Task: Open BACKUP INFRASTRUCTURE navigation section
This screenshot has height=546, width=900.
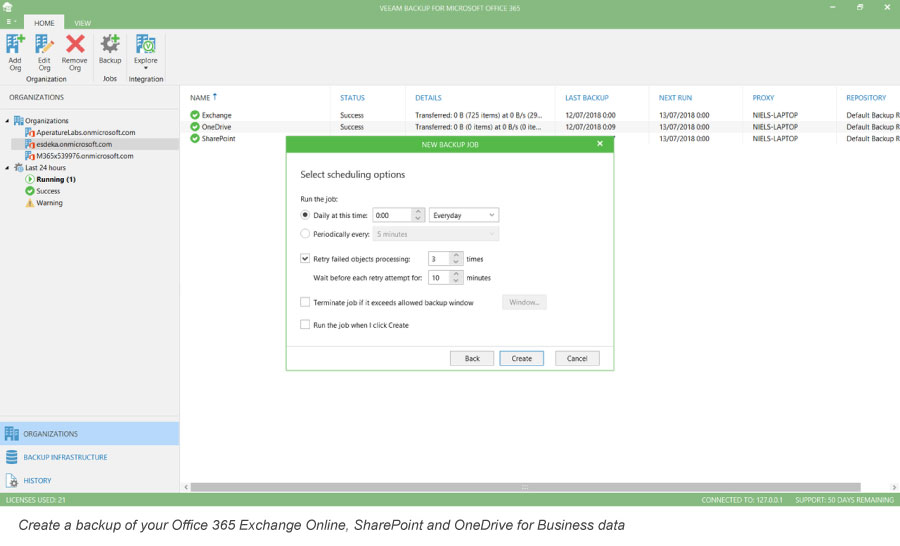Action: 90,457
